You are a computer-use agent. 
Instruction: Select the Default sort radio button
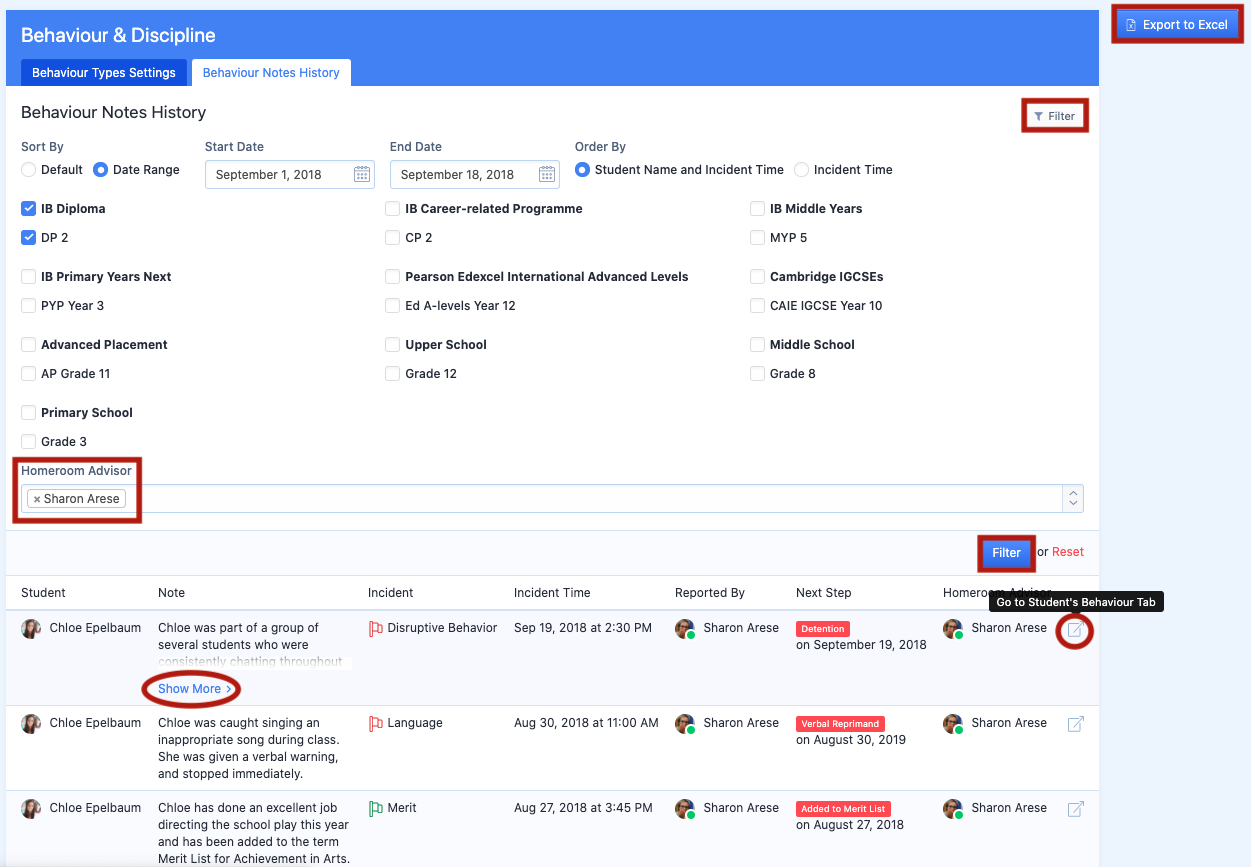[x=29, y=170]
